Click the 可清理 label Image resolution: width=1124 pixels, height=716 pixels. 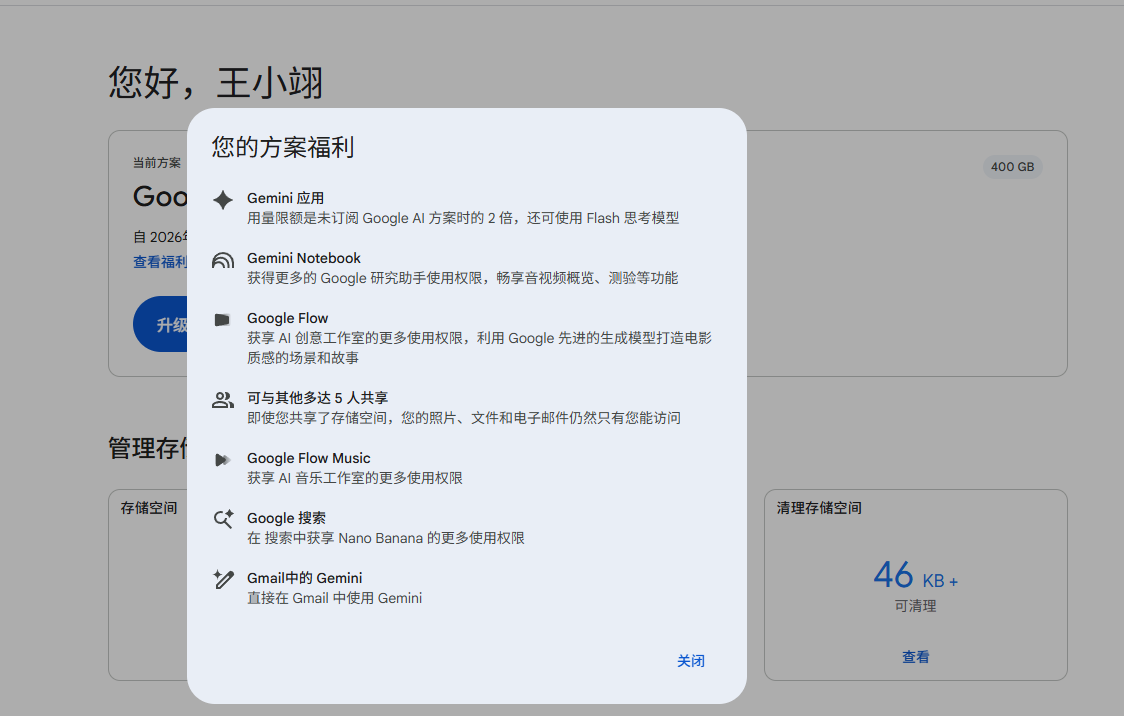pyautogui.click(x=915, y=606)
